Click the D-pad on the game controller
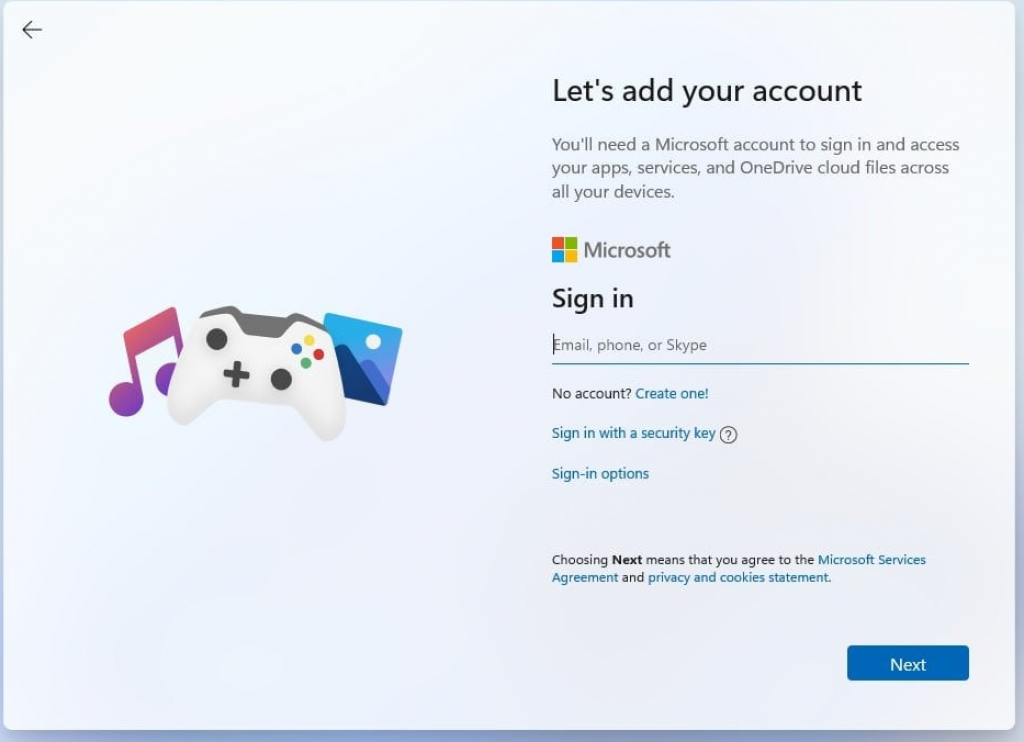The height and width of the screenshot is (742, 1024). [236, 375]
